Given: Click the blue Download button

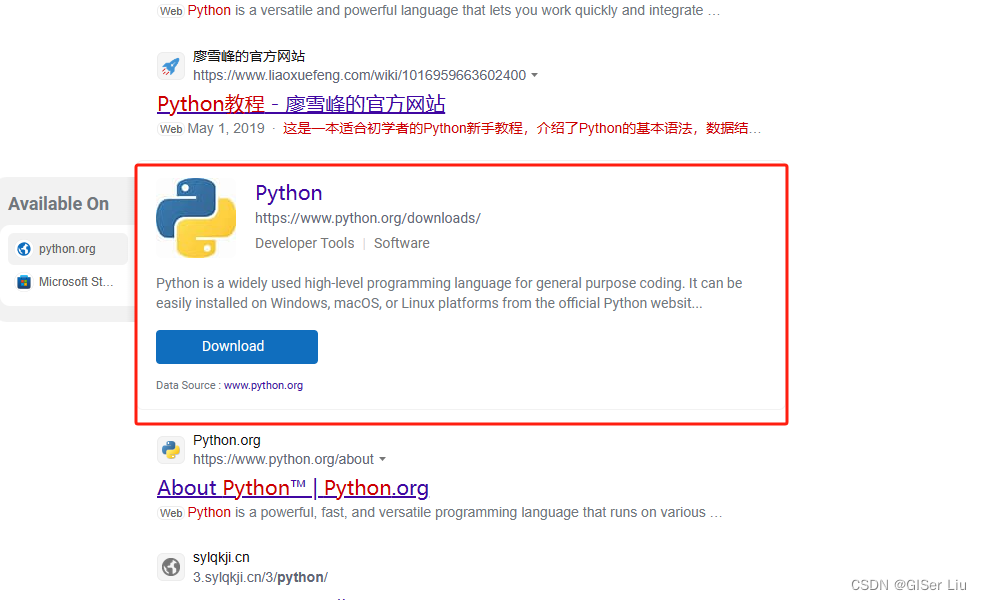Looking at the screenshot, I should (237, 346).
